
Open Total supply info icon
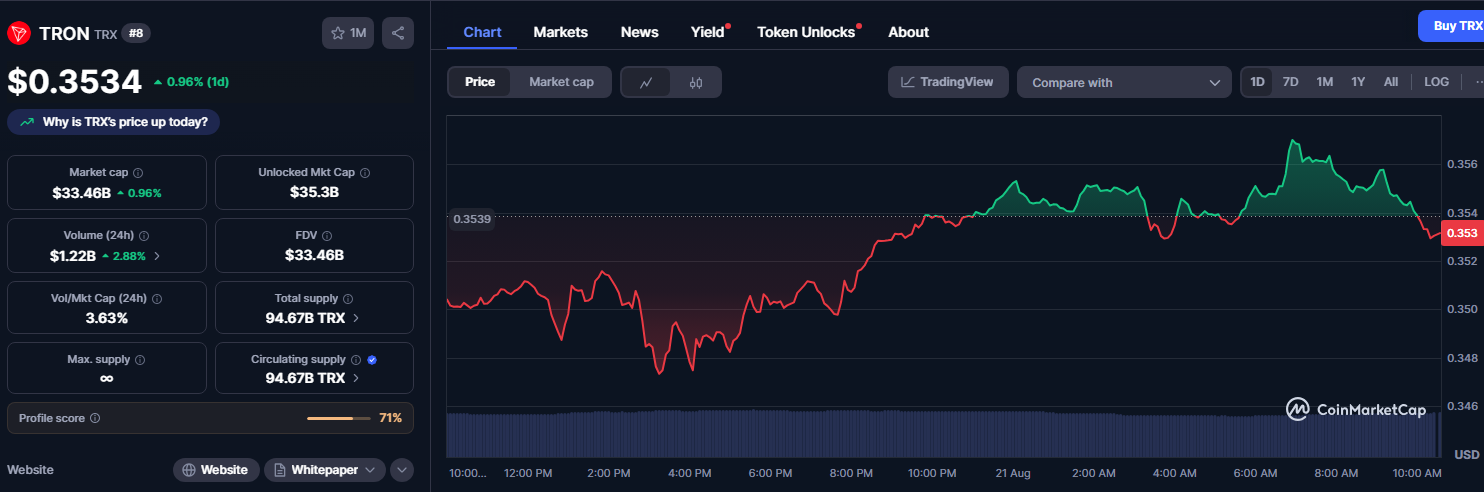tap(348, 298)
